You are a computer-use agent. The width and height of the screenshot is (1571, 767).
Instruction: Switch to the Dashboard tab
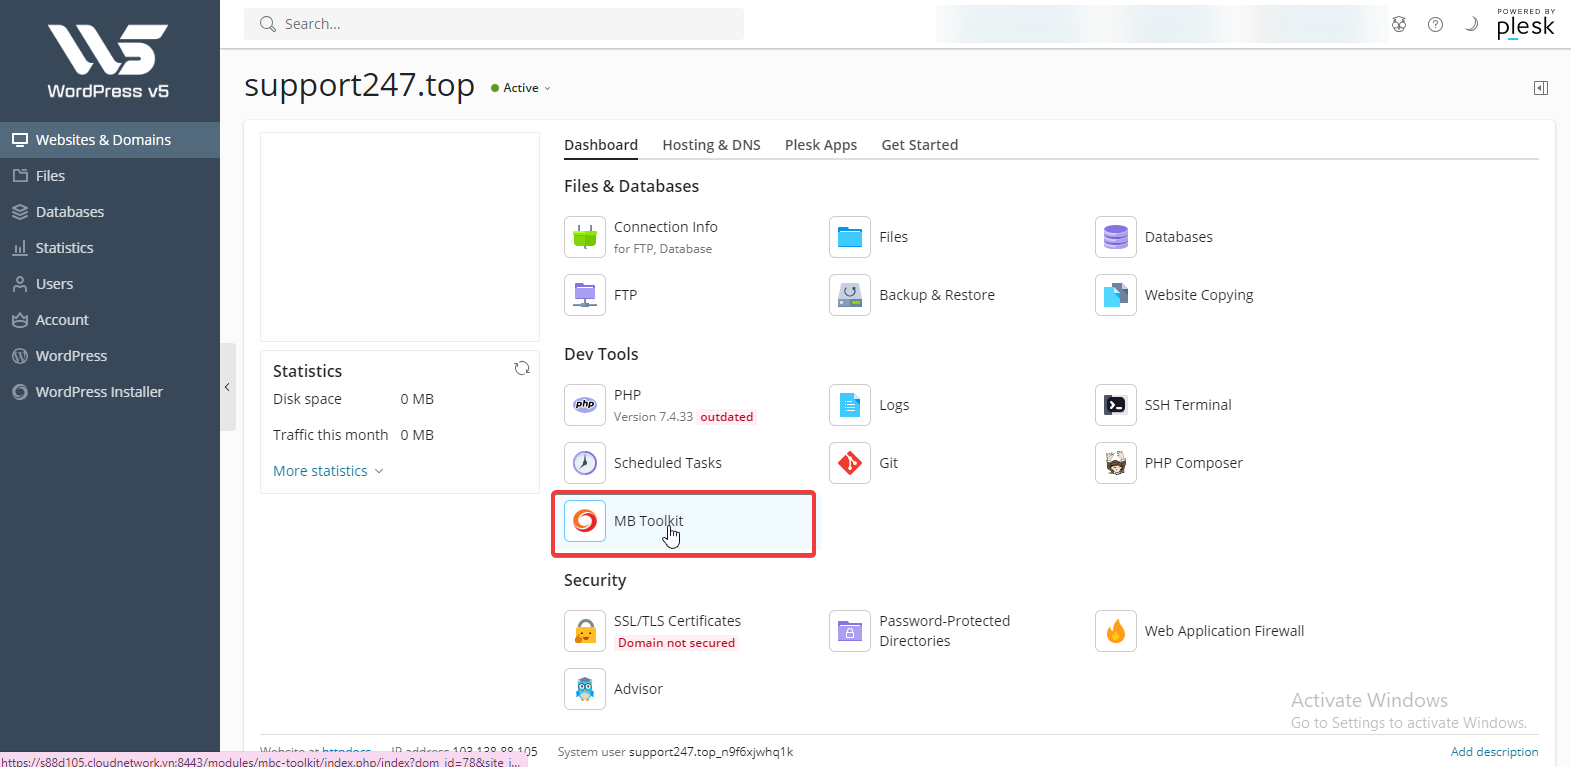coord(601,145)
